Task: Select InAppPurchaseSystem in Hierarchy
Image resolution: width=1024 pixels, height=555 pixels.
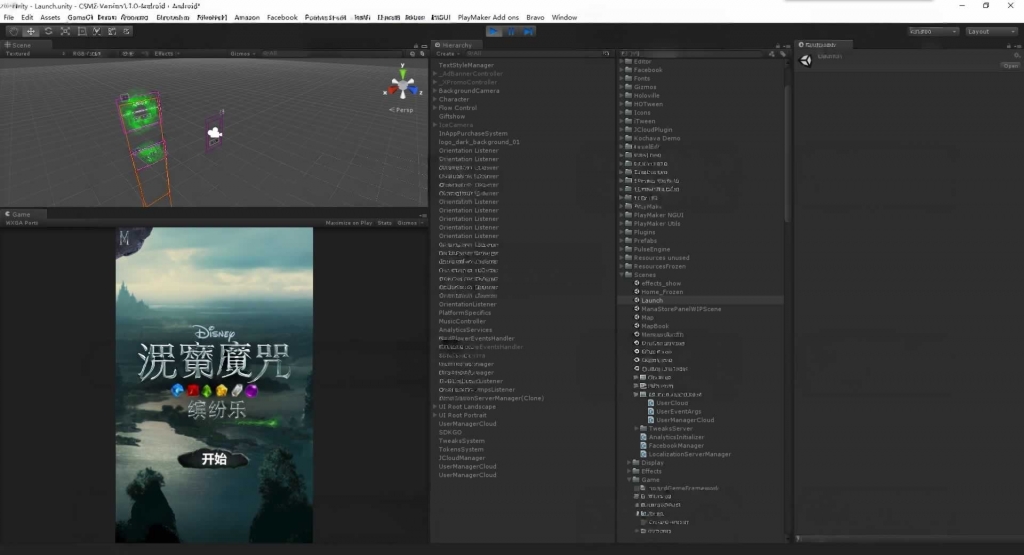Action: point(473,133)
